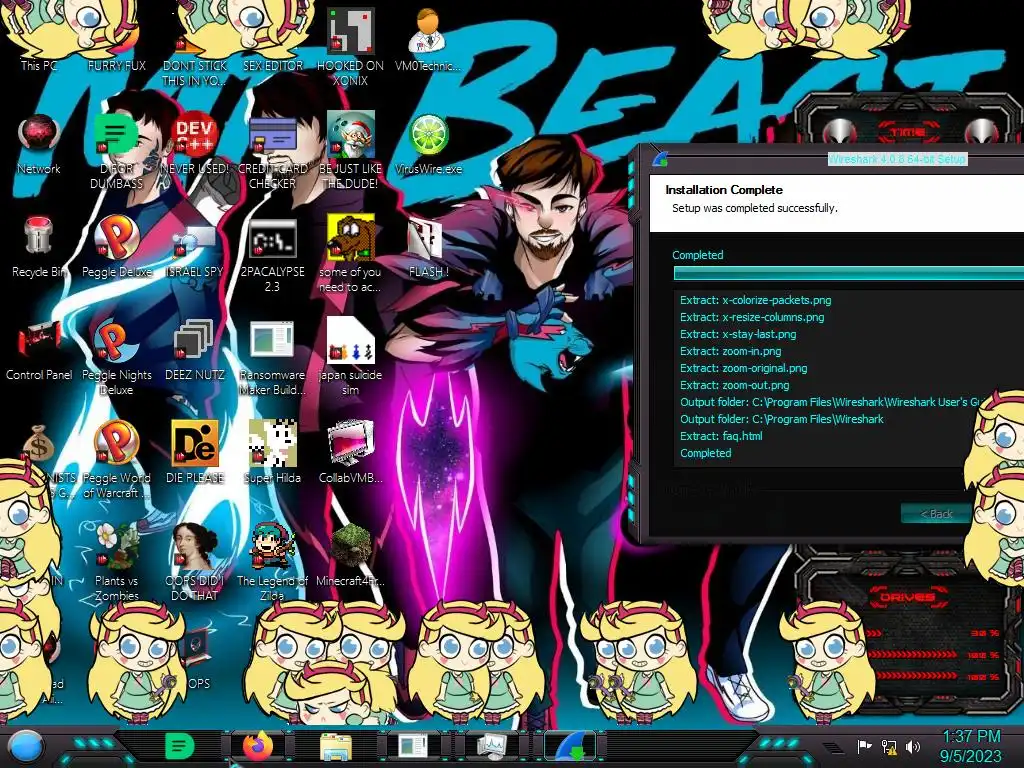Click the 'Installation Complete' header text

(x=724, y=189)
